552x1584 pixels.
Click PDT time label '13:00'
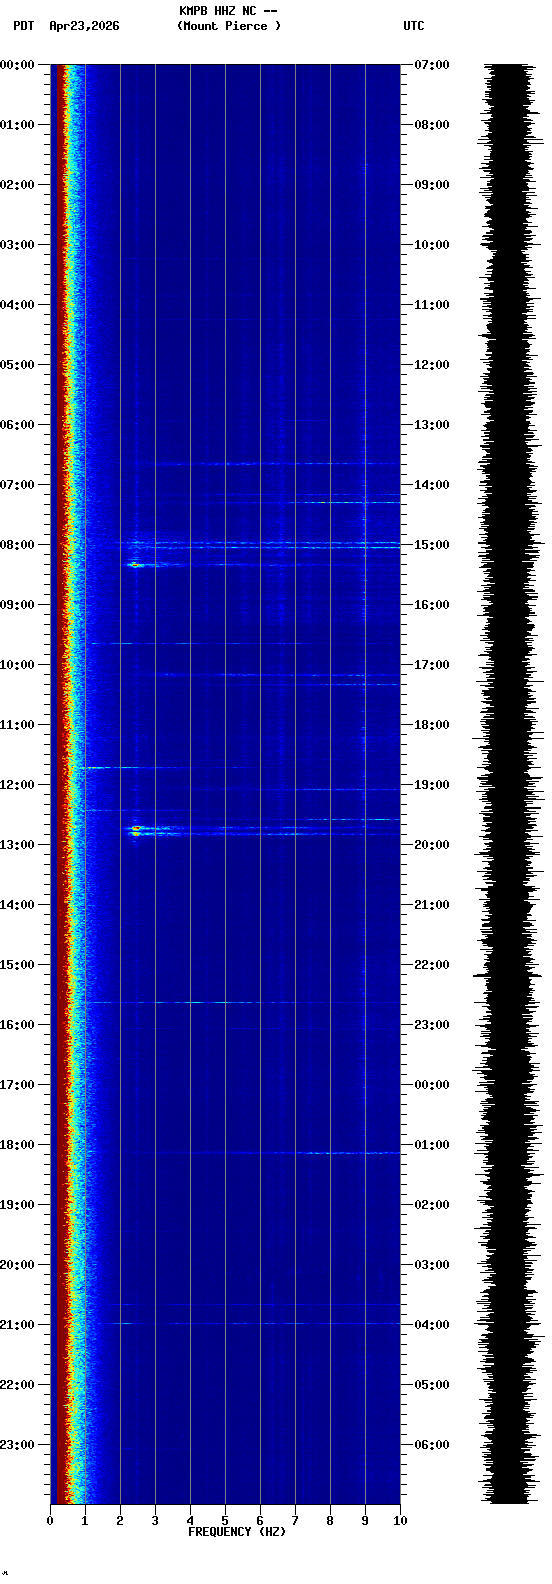(18, 845)
